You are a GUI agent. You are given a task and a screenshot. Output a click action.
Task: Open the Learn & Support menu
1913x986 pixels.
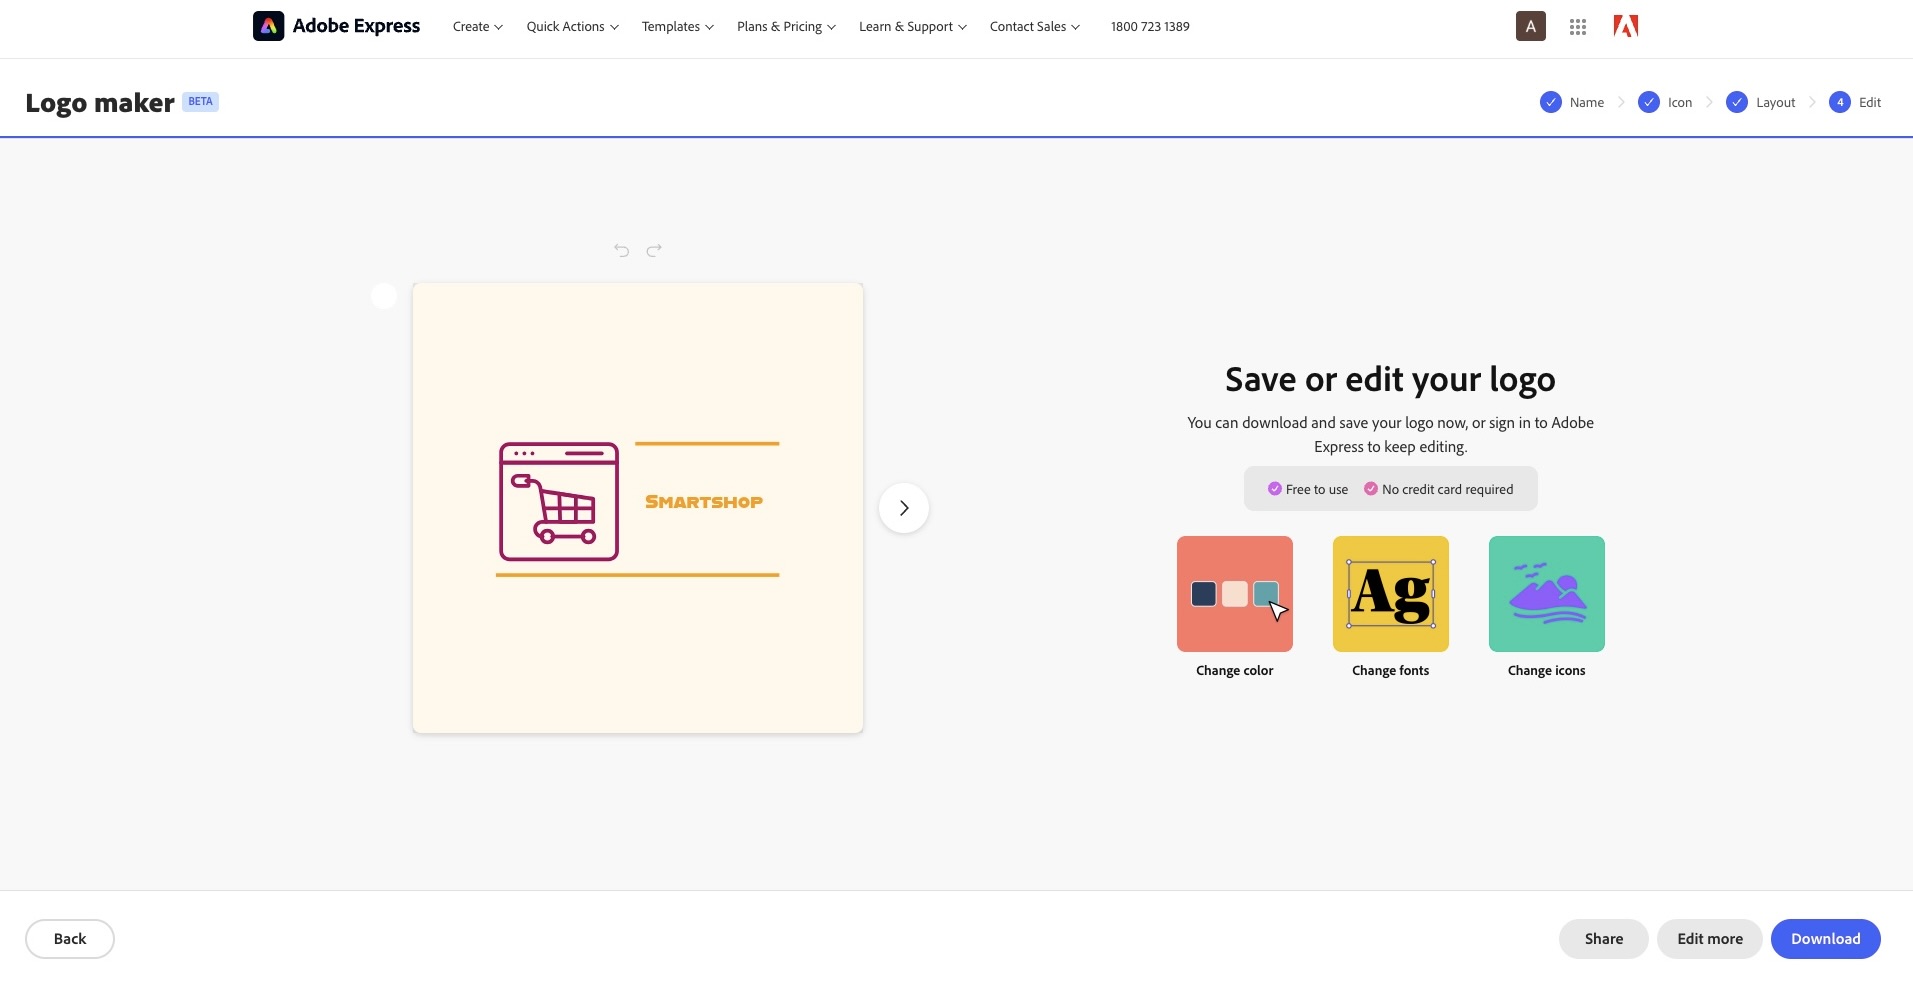click(x=911, y=26)
